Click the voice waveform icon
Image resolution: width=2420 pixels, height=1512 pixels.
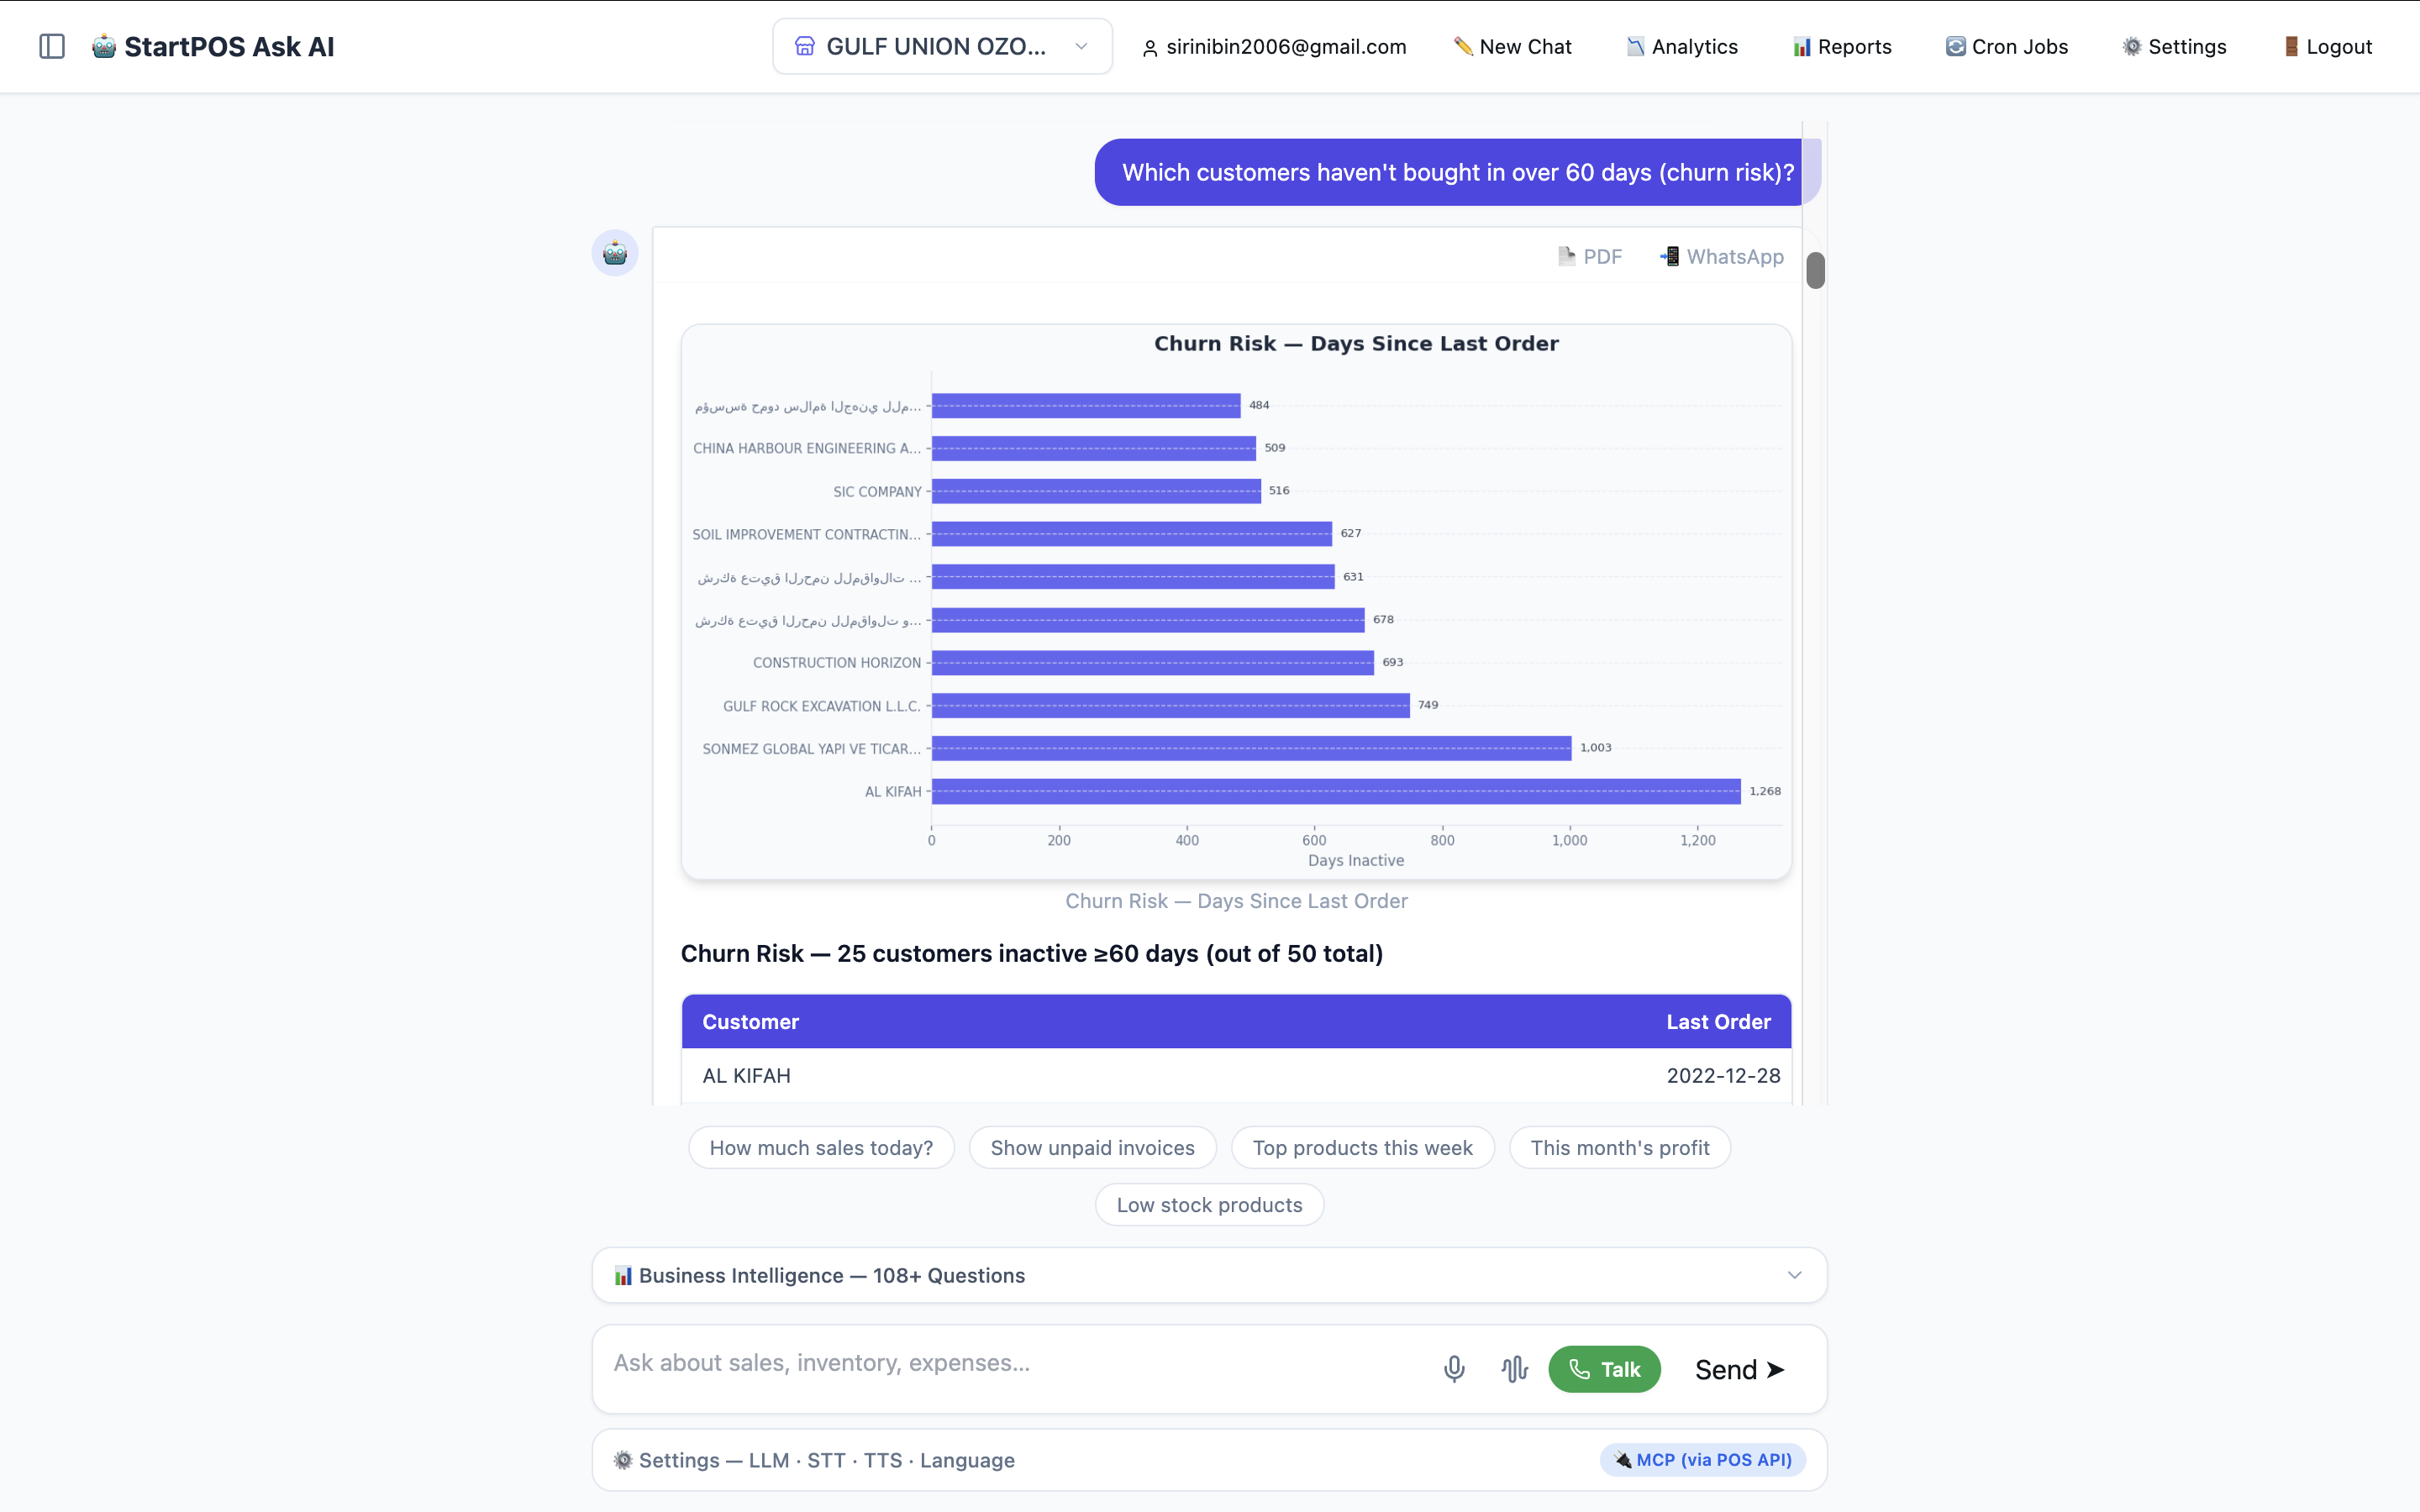pos(1514,1369)
